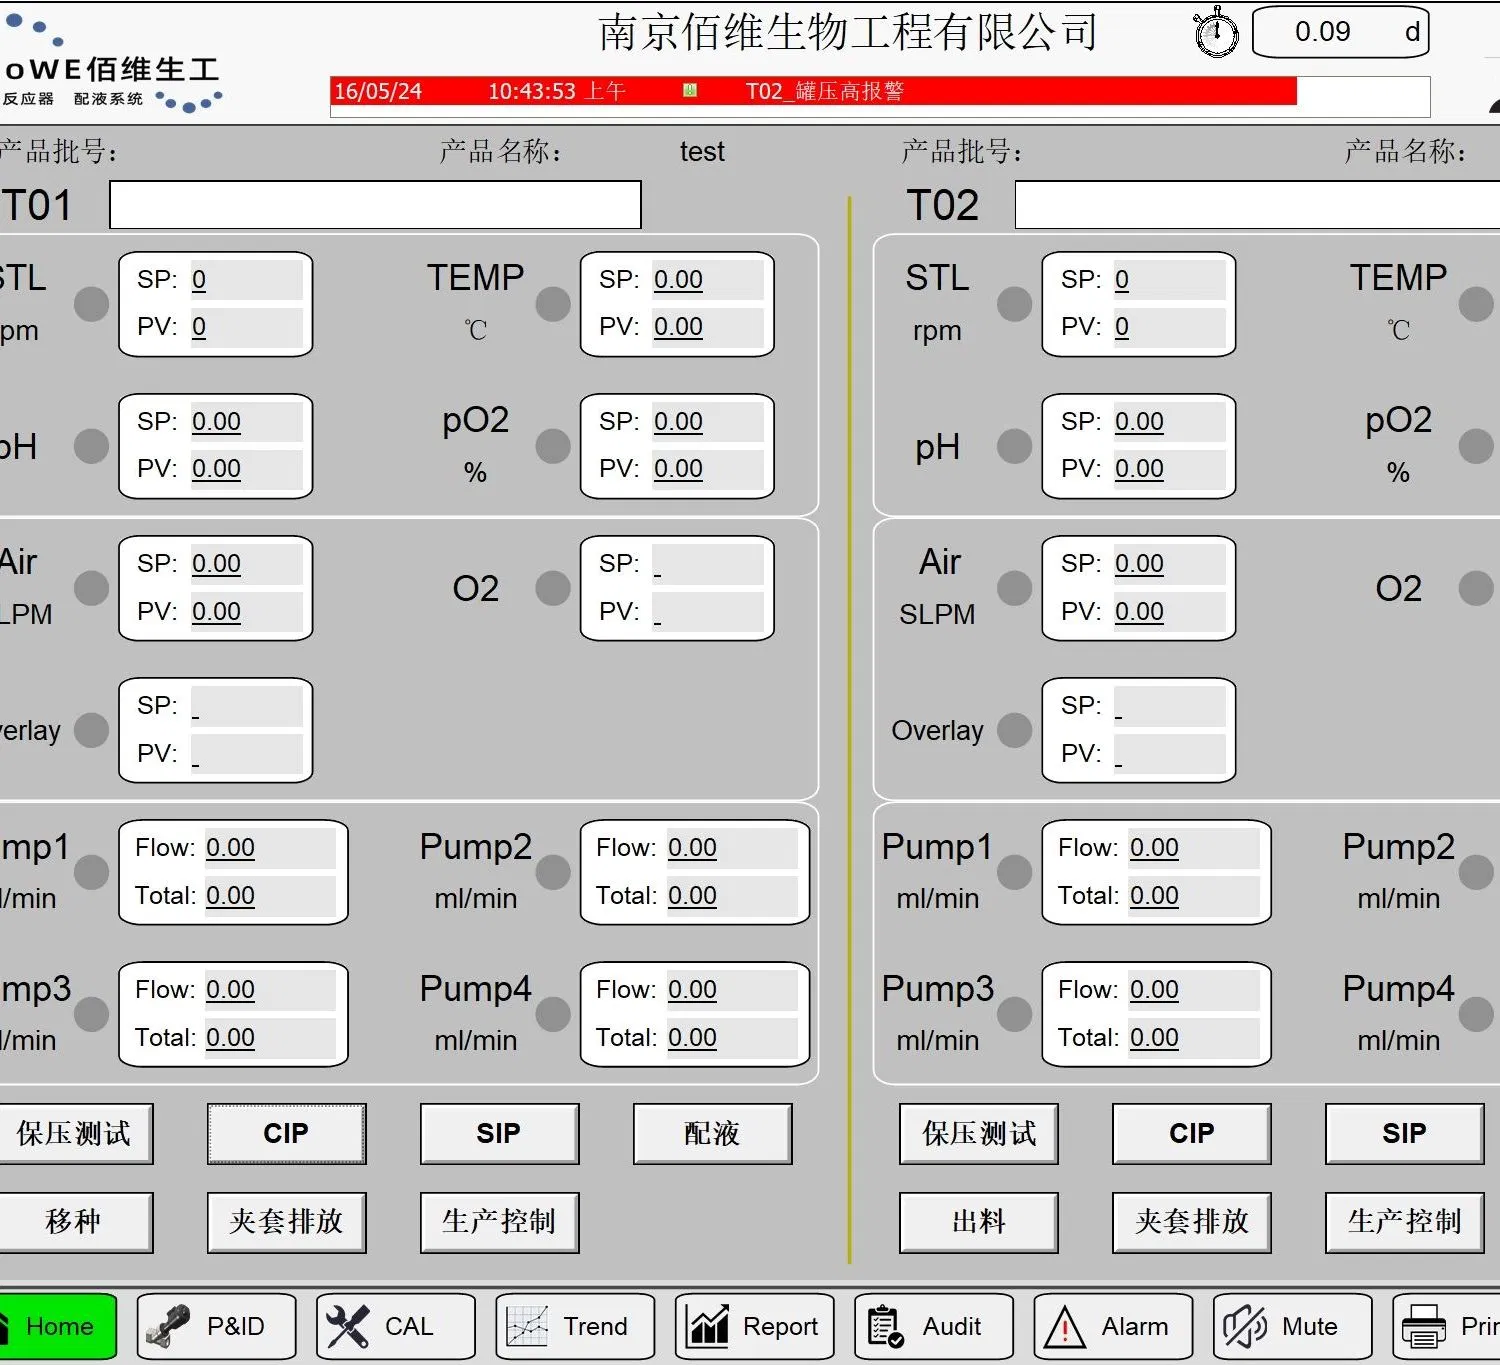Toggle the T01 TEMP status indicator
Image resolution: width=1500 pixels, height=1365 pixels.
click(x=553, y=304)
